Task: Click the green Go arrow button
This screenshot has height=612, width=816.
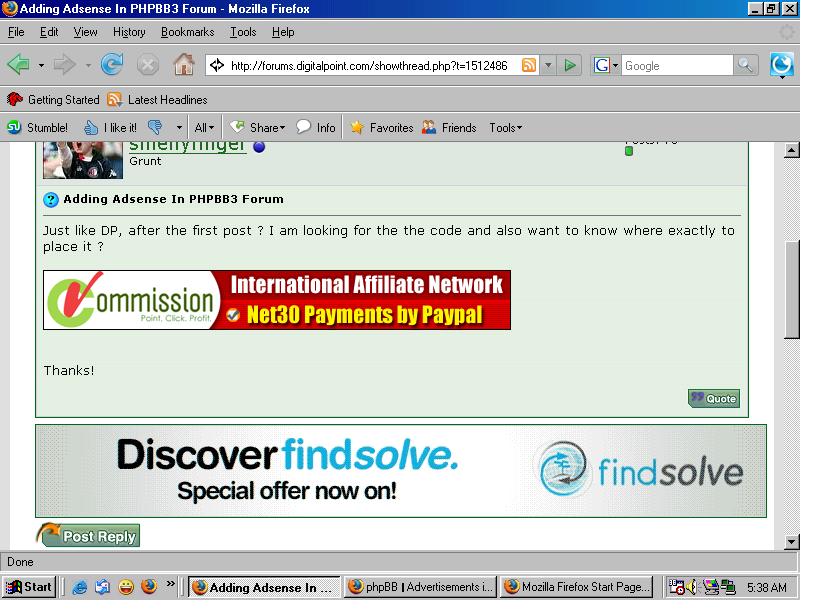Action: [x=570, y=66]
